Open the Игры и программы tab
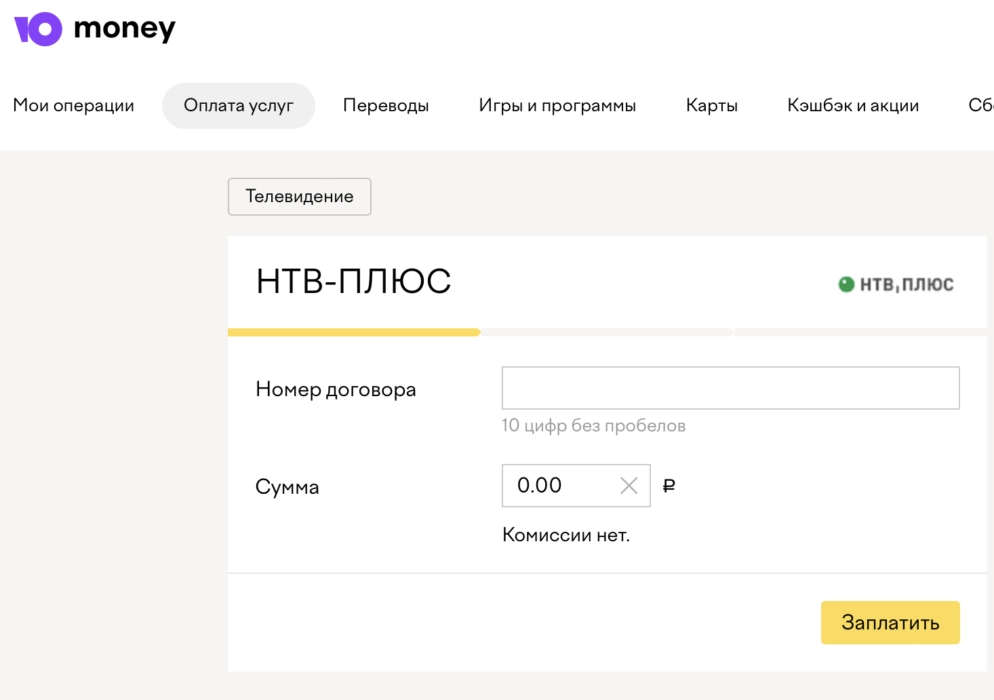This screenshot has width=994, height=700. pos(557,106)
